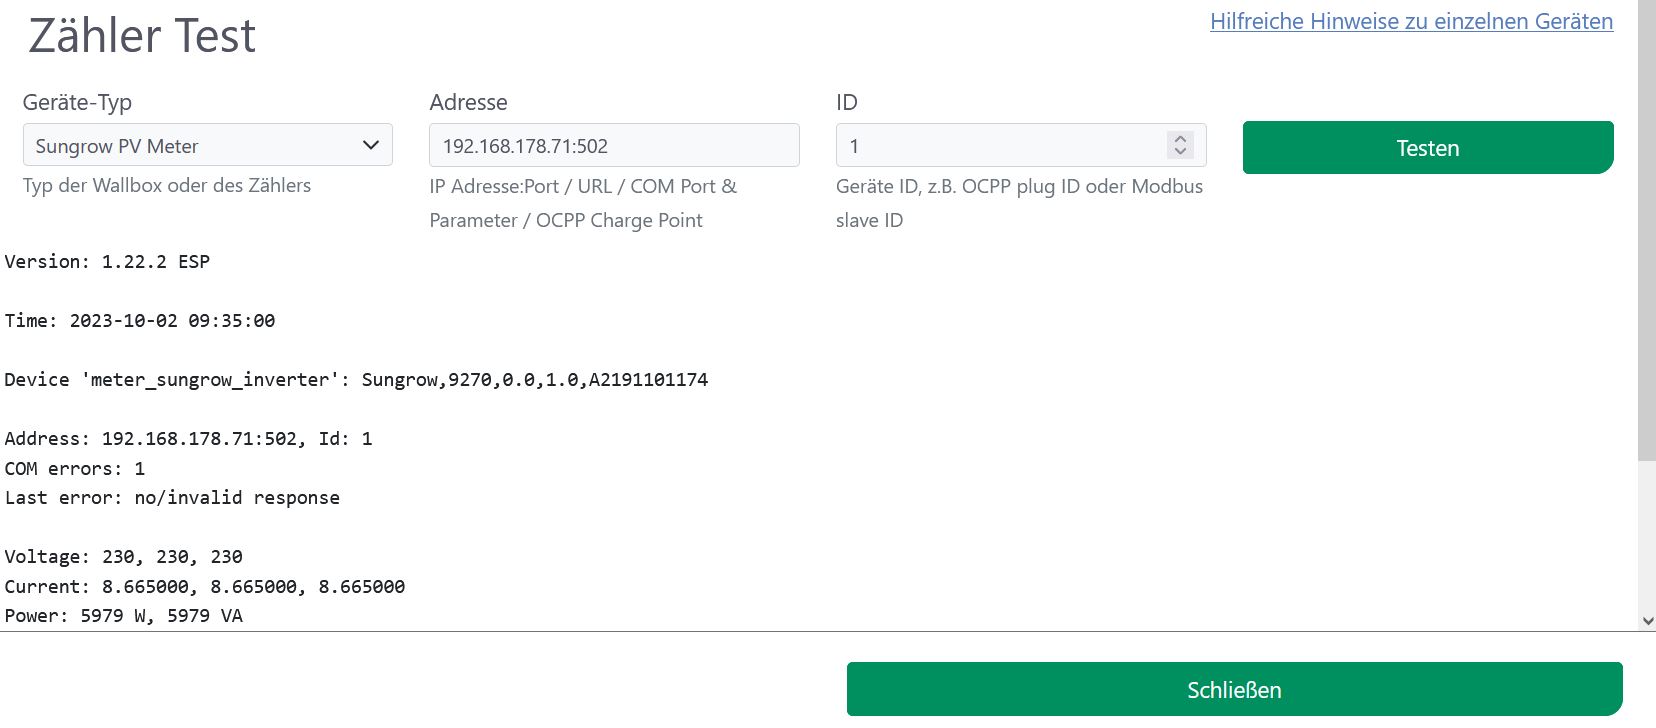Click the Voltage readings output line
The image size is (1656, 728).
(x=124, y=557)
